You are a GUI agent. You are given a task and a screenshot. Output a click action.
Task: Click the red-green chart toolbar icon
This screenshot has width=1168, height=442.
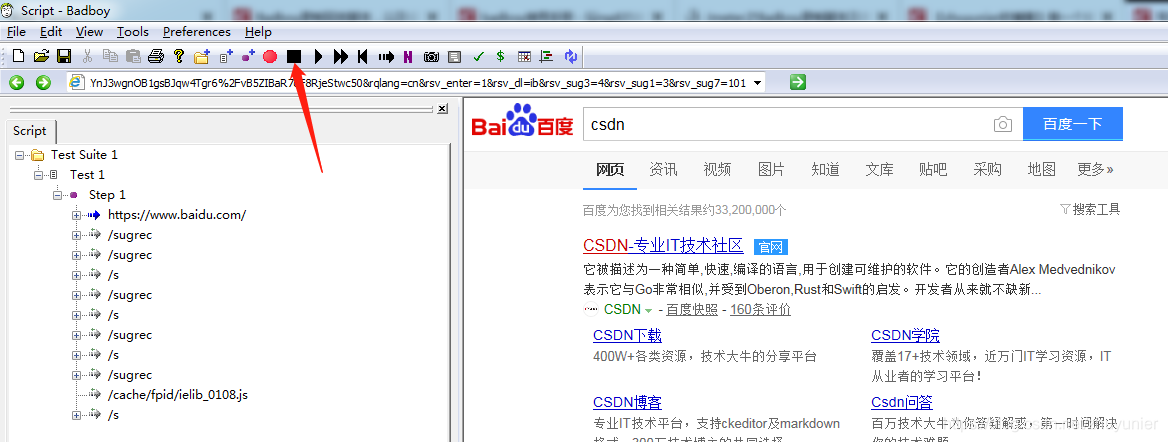547,56
